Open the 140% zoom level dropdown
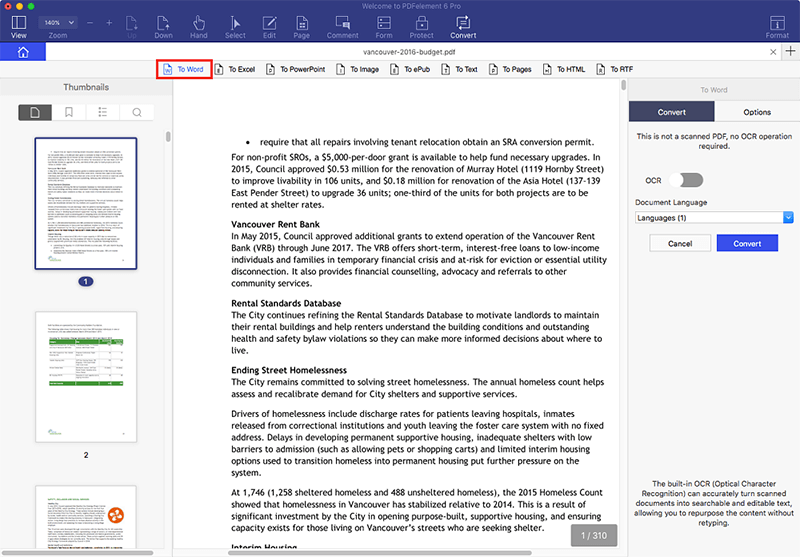 point(57,22)
